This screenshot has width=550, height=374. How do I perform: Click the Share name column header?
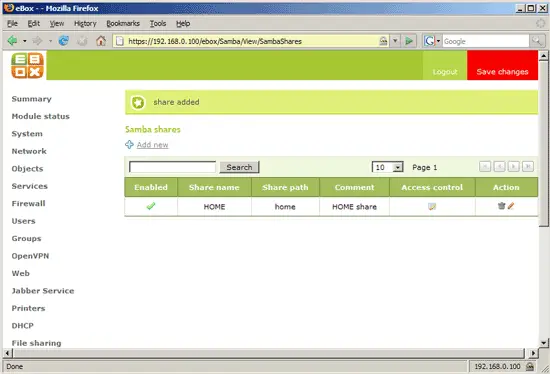[214, 187]
